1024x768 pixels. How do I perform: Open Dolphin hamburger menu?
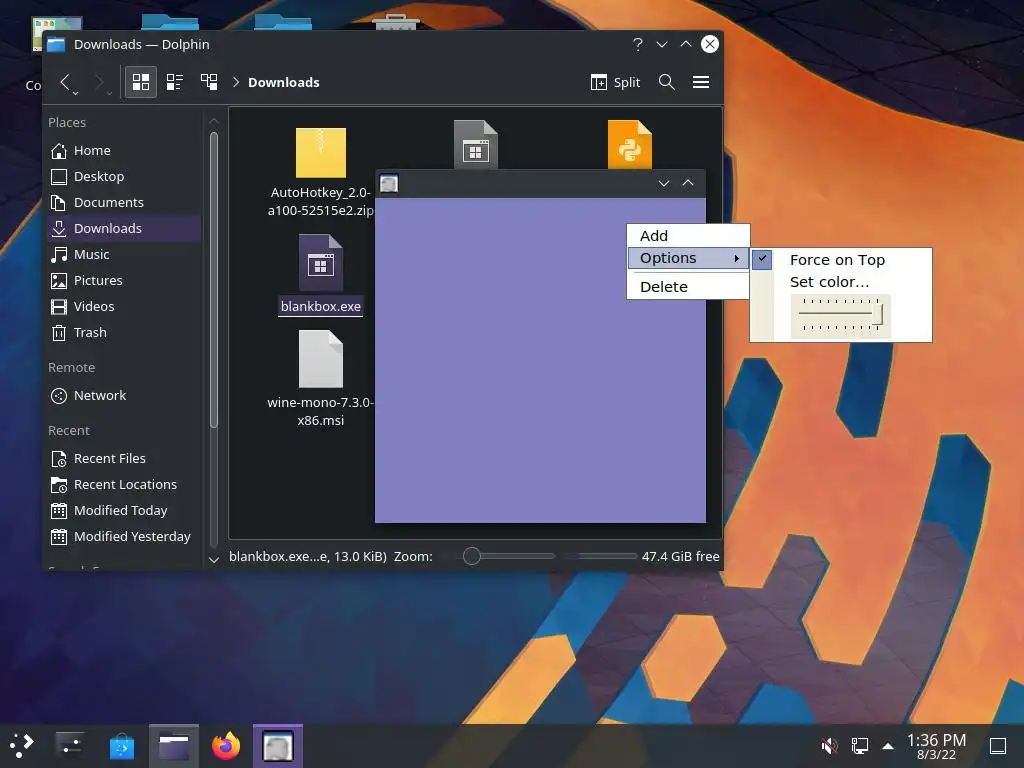pyautogui.click(x=701, y=82)
